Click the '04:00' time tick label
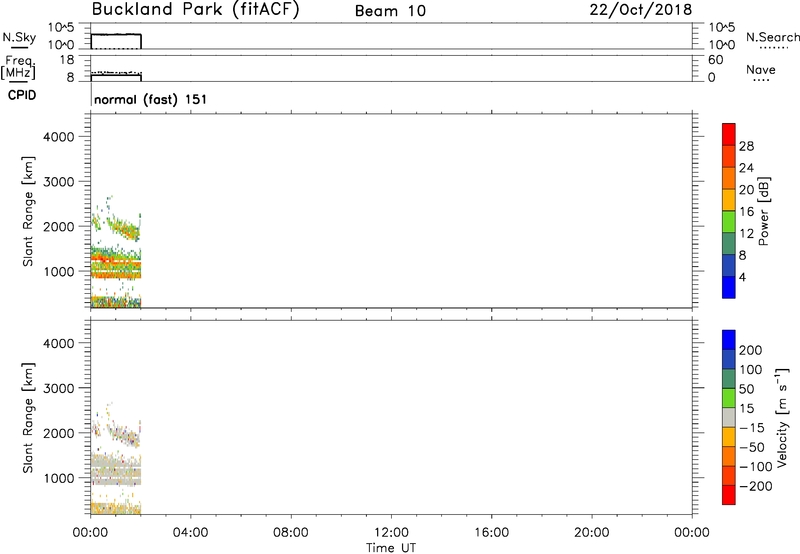800x554 pixels. point(190,533)
